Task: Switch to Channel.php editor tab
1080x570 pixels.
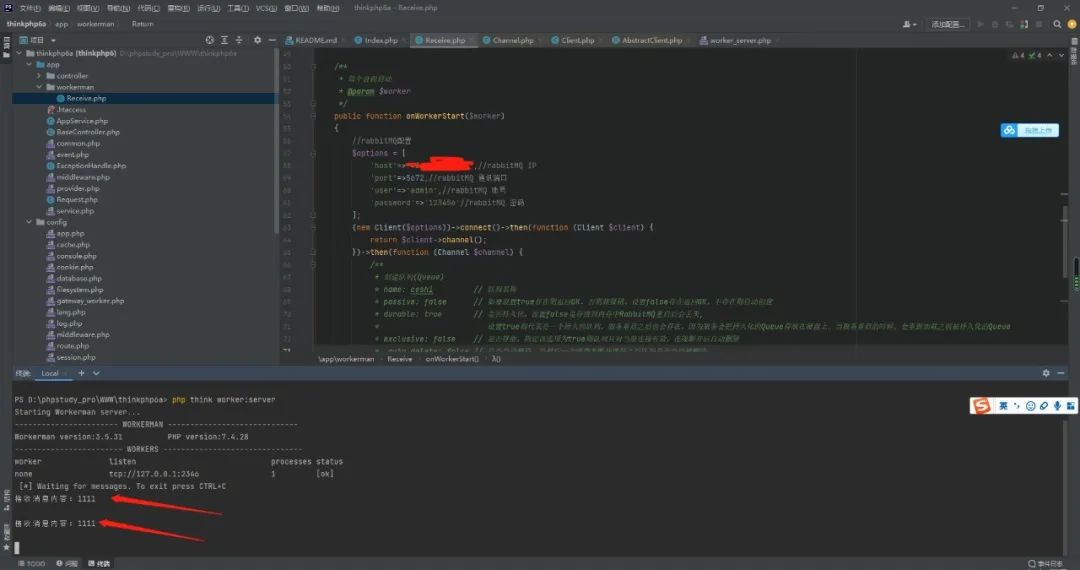Action: (508, 40)
